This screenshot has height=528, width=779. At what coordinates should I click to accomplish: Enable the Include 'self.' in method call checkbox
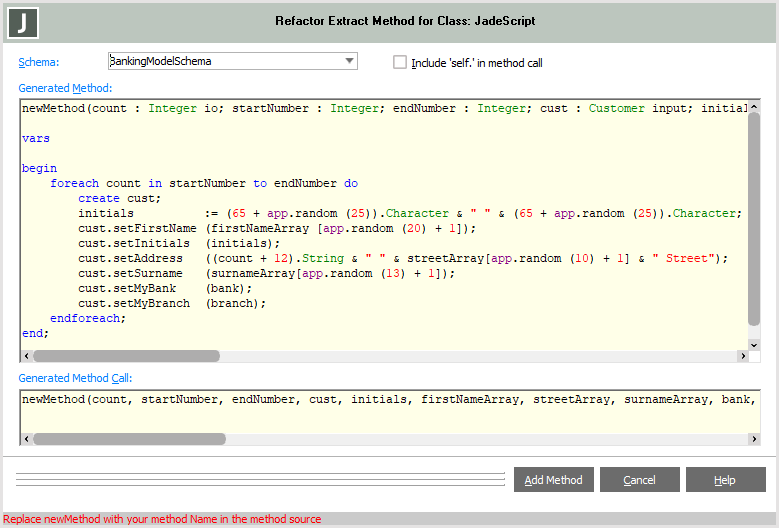click(x=401, y=62)
